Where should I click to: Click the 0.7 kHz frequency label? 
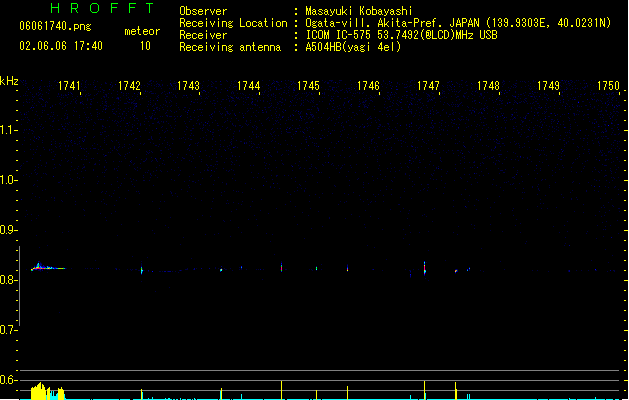7,330
